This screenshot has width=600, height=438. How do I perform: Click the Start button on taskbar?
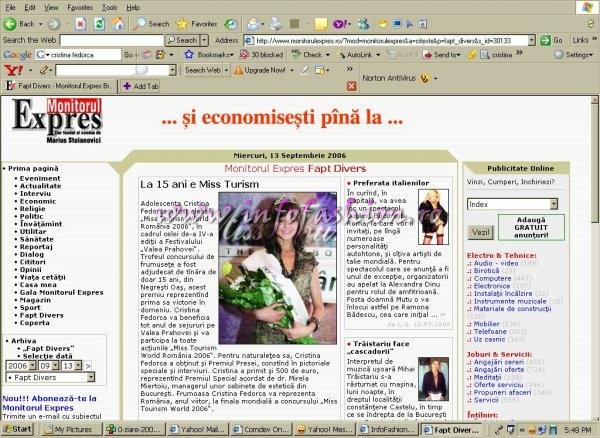pyautogui.click(x=20, y=428)
